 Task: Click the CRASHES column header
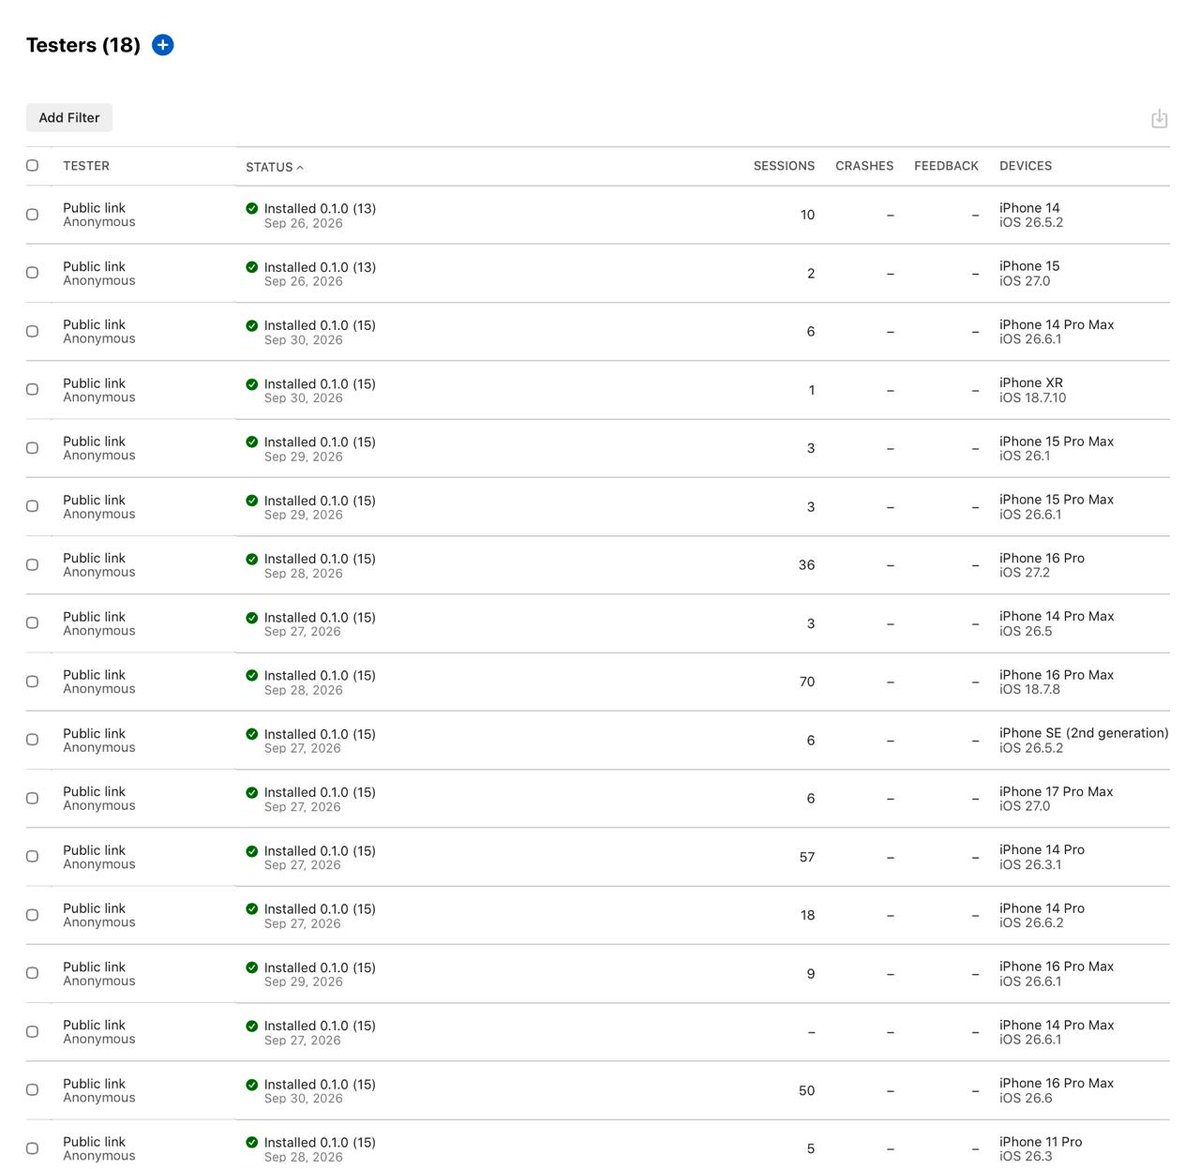(x=864, y=166)
